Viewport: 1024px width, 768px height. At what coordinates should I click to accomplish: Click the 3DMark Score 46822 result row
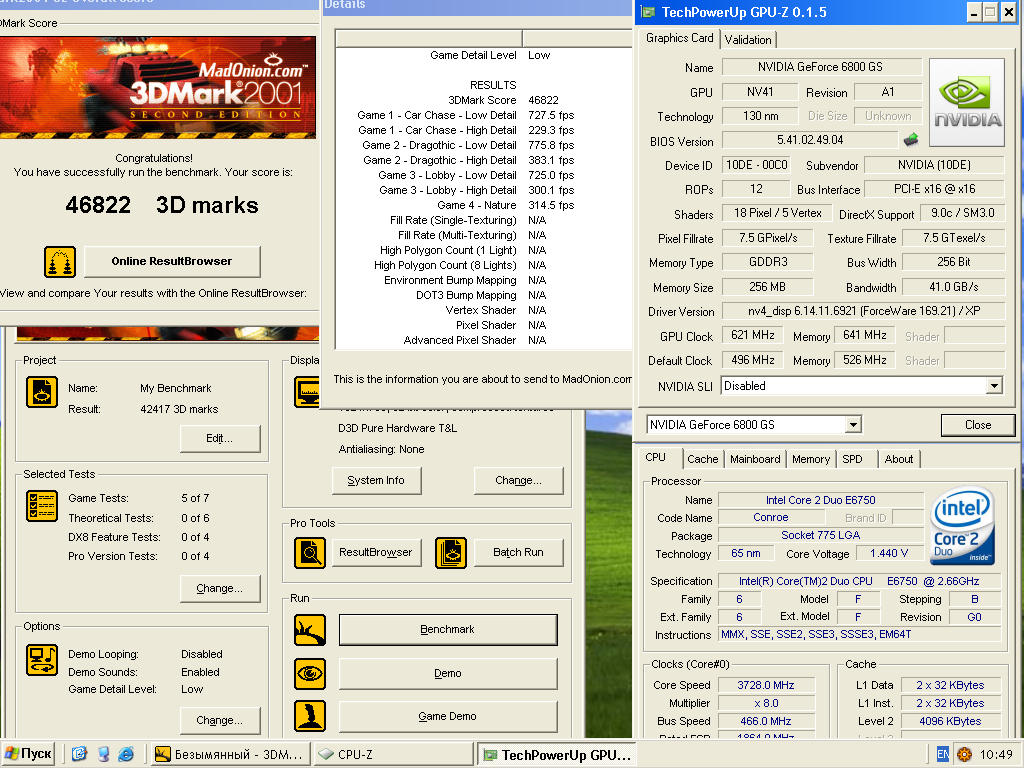(x=483, y=100)
